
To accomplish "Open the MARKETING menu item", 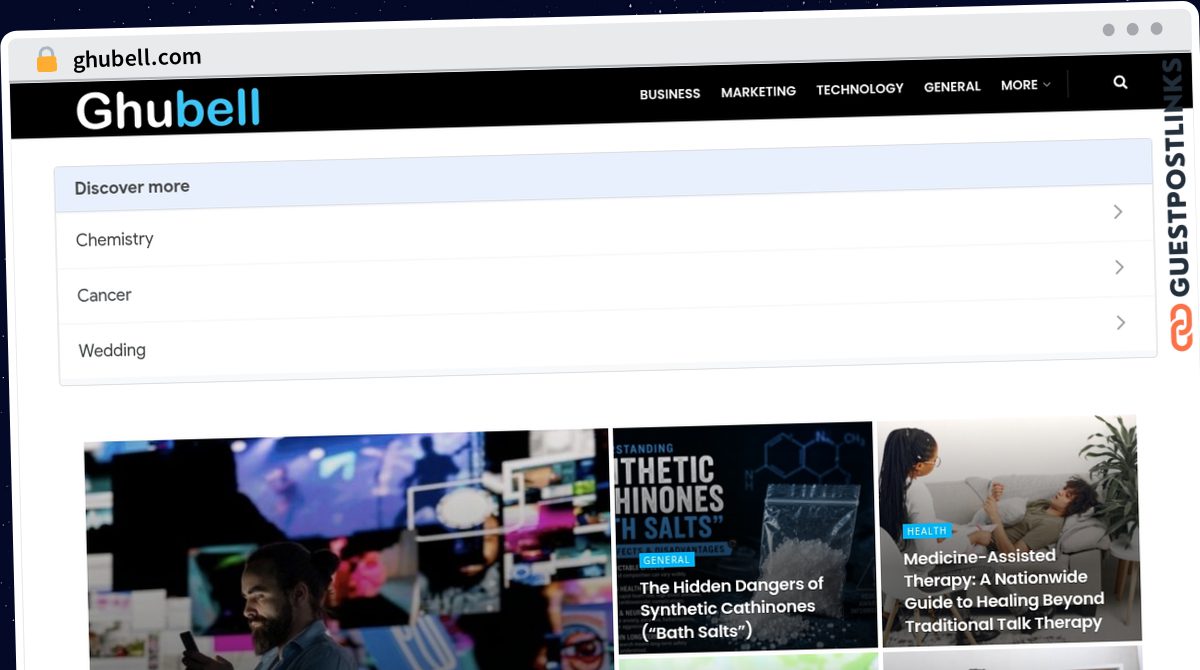I will (758, 91).
